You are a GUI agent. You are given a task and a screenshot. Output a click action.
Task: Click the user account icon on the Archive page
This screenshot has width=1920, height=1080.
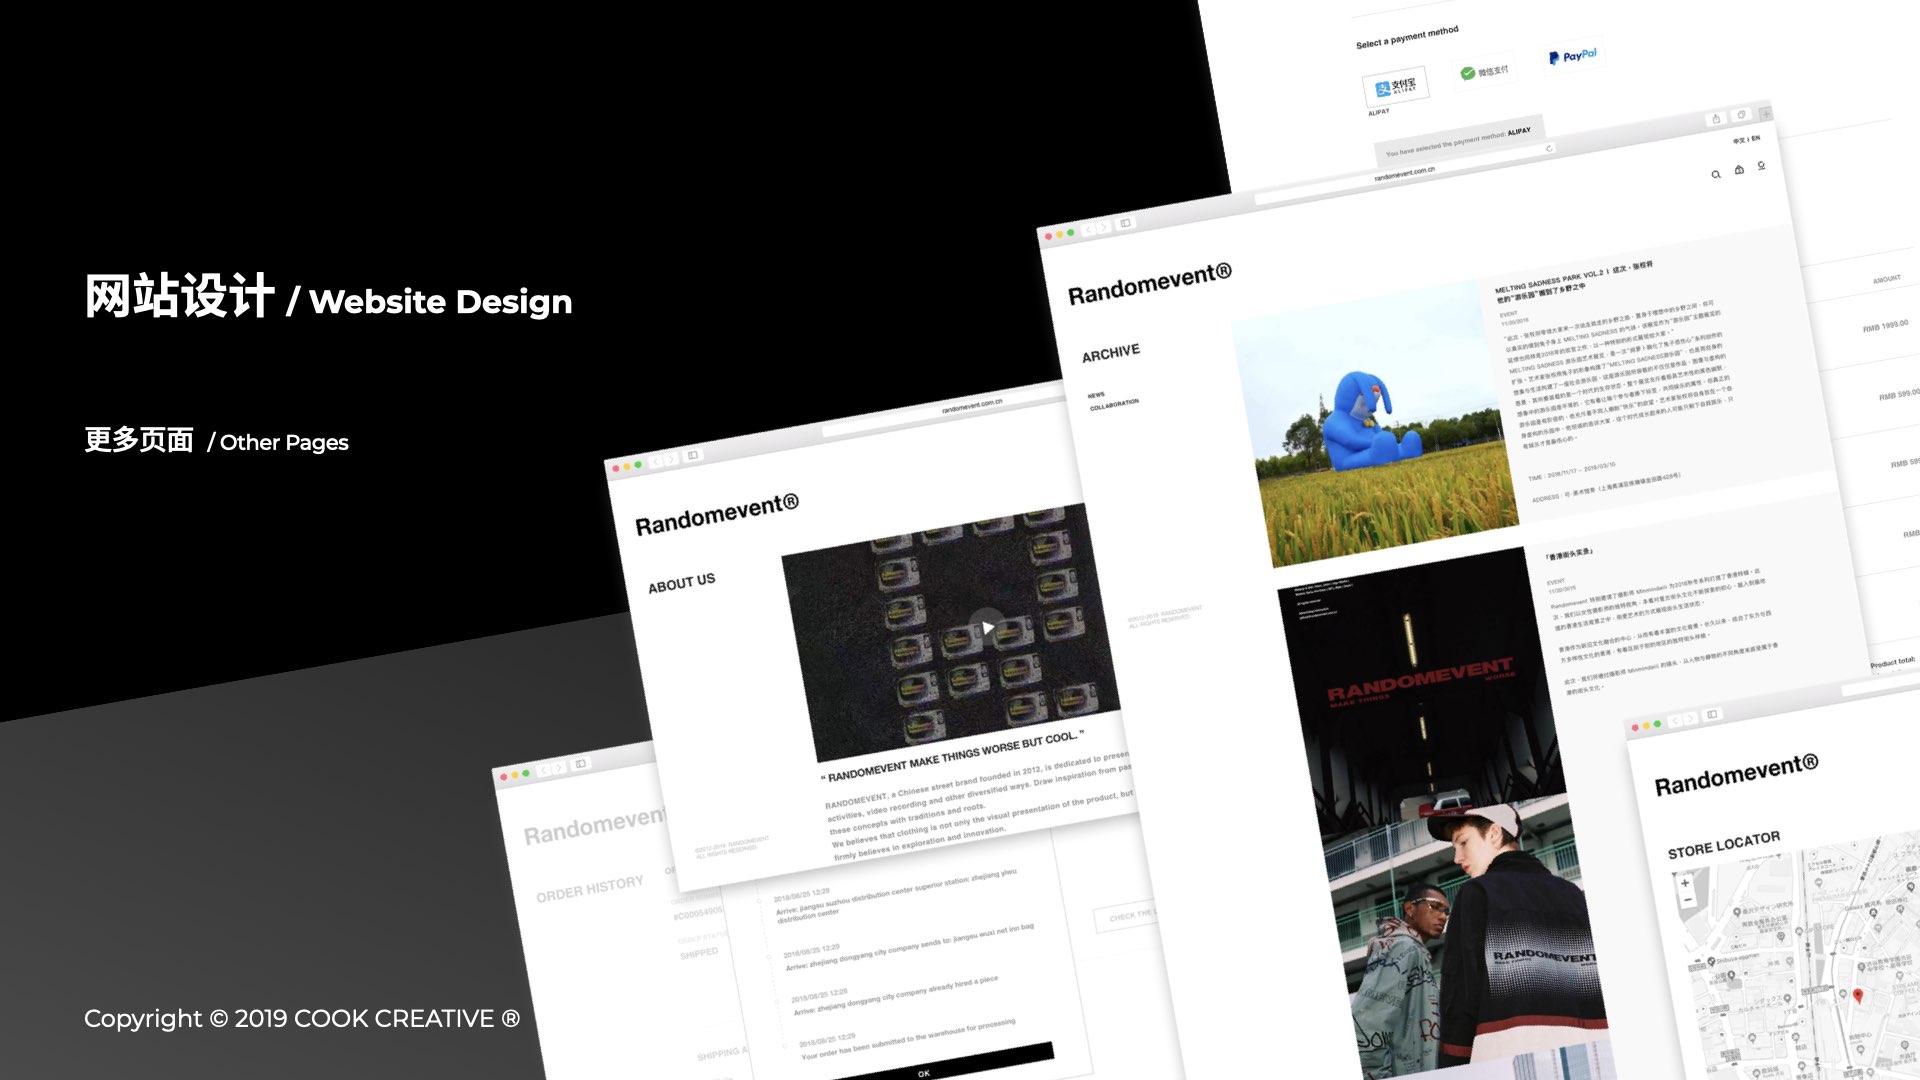click(1761, 166)
